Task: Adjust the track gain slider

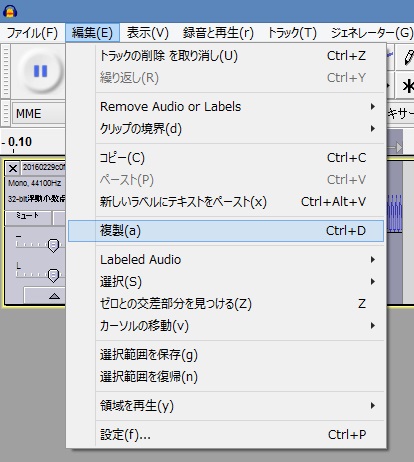Action: point(53,245)
